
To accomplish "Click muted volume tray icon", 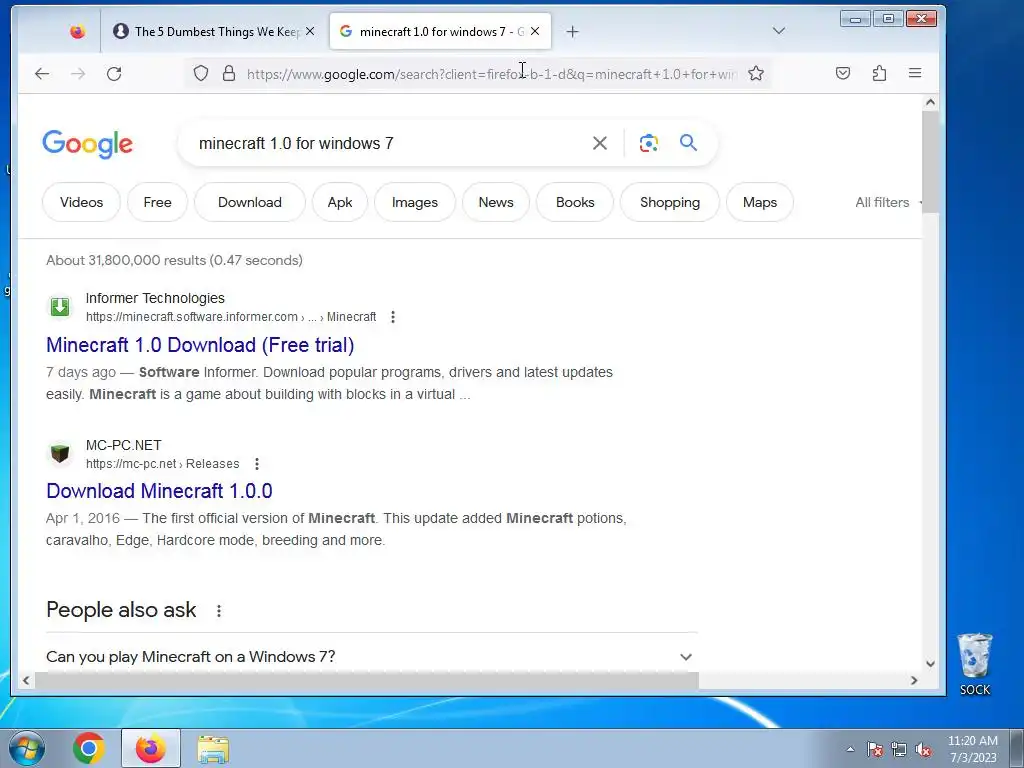I will (923, 749).
